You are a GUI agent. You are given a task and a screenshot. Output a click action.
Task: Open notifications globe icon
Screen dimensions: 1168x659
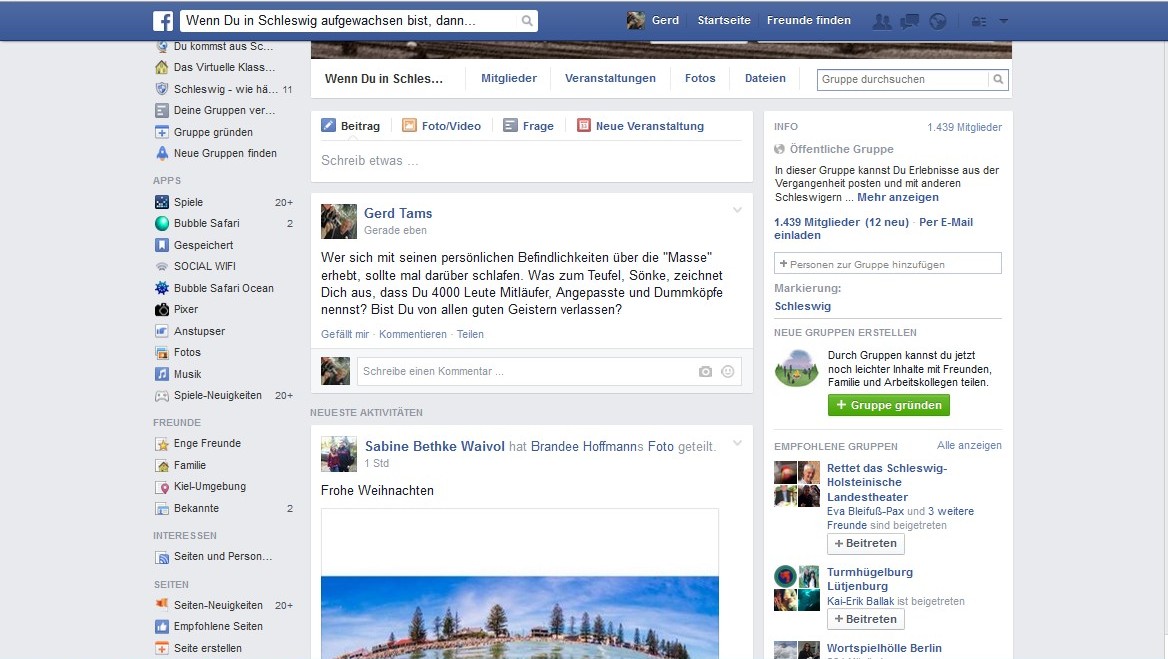coord(938,22)
